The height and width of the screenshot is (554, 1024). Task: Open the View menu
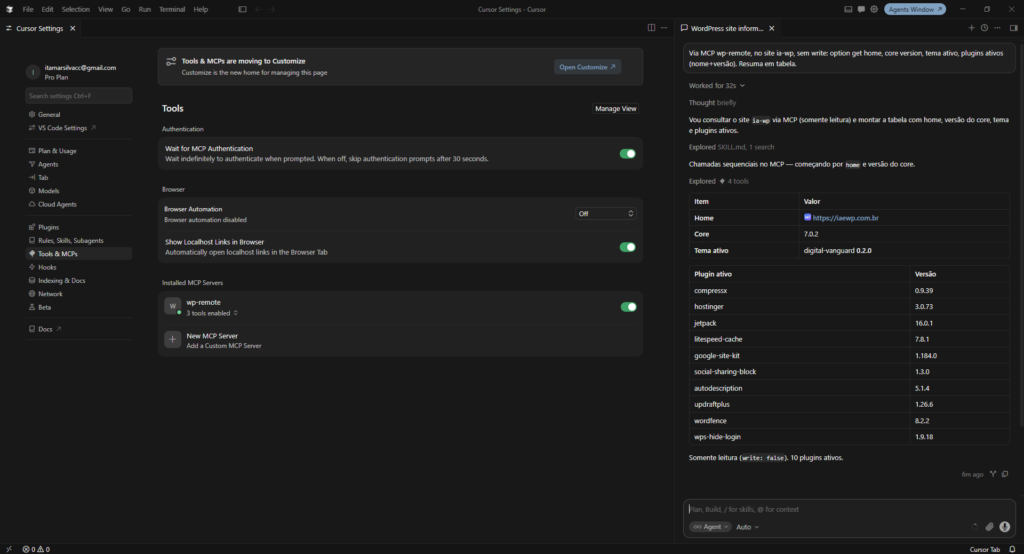105,9
